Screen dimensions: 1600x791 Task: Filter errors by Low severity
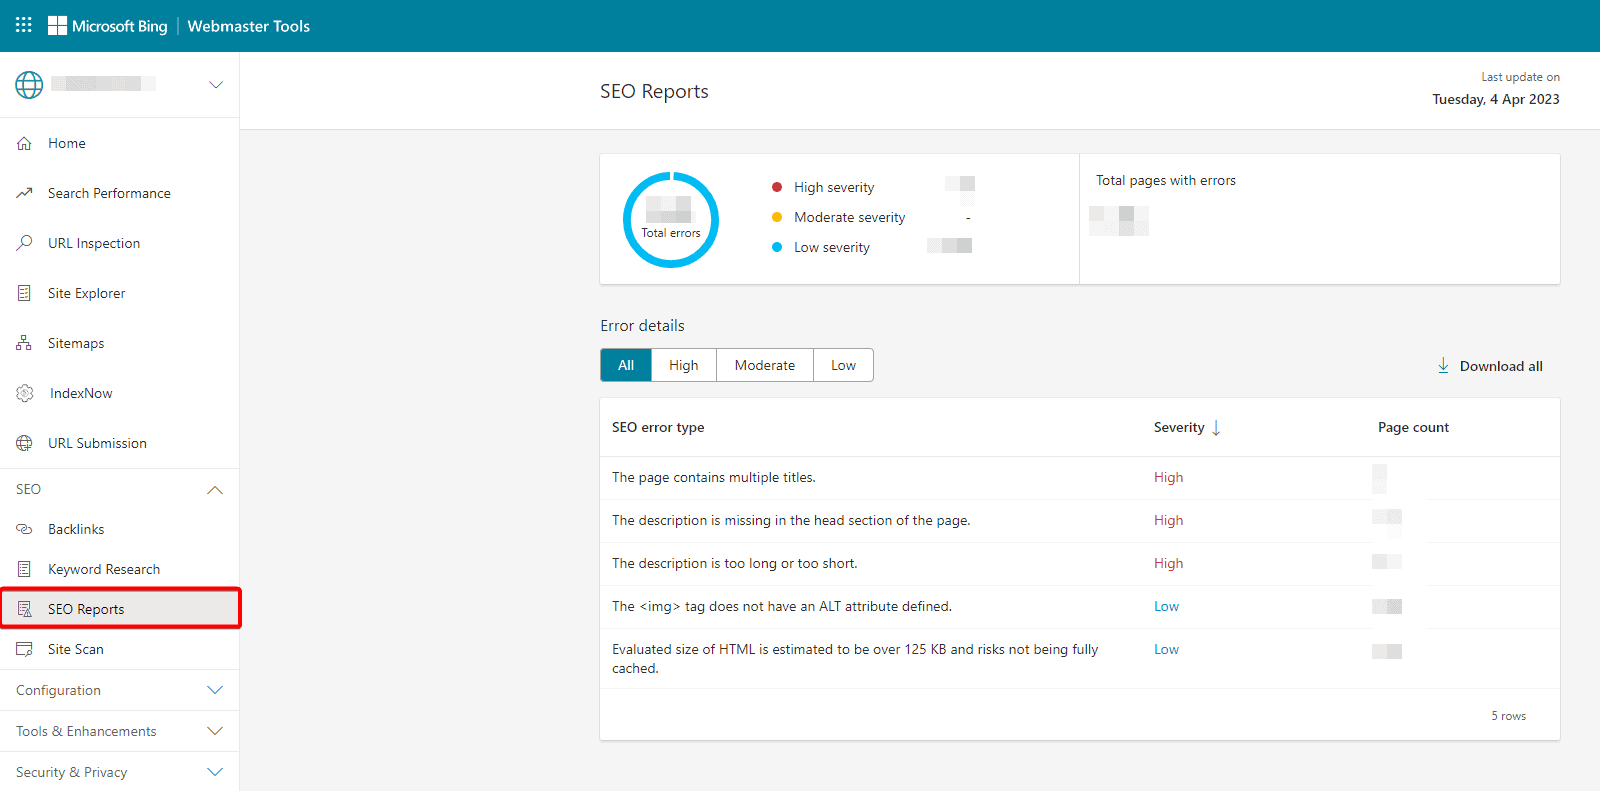(843, 365)
